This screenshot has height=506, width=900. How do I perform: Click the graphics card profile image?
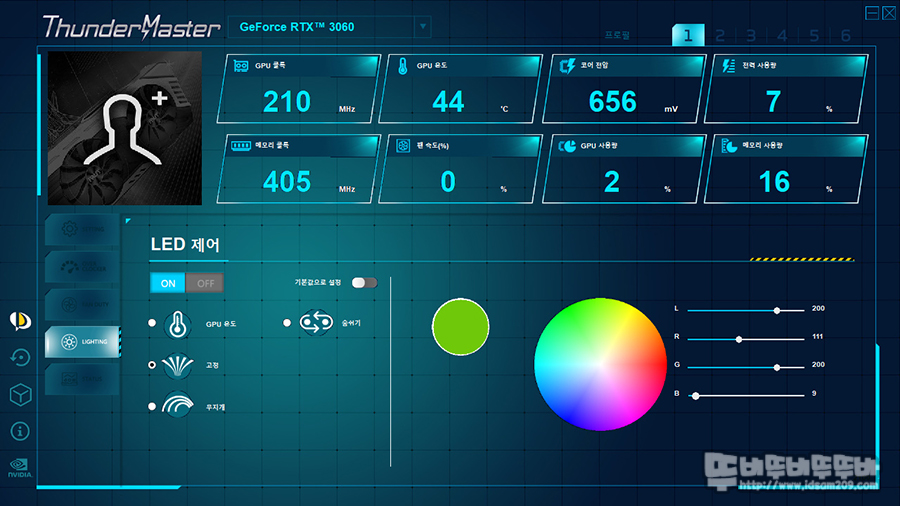click(125, 128)
